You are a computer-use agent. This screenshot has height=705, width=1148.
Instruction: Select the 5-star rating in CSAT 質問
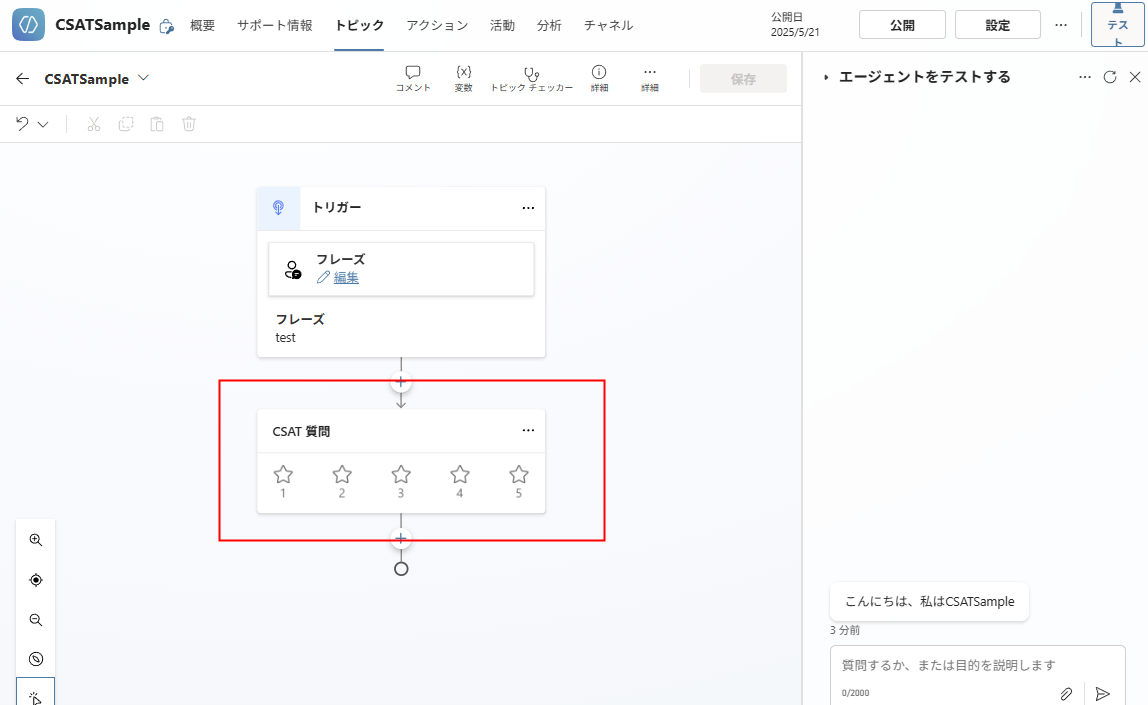518,475
